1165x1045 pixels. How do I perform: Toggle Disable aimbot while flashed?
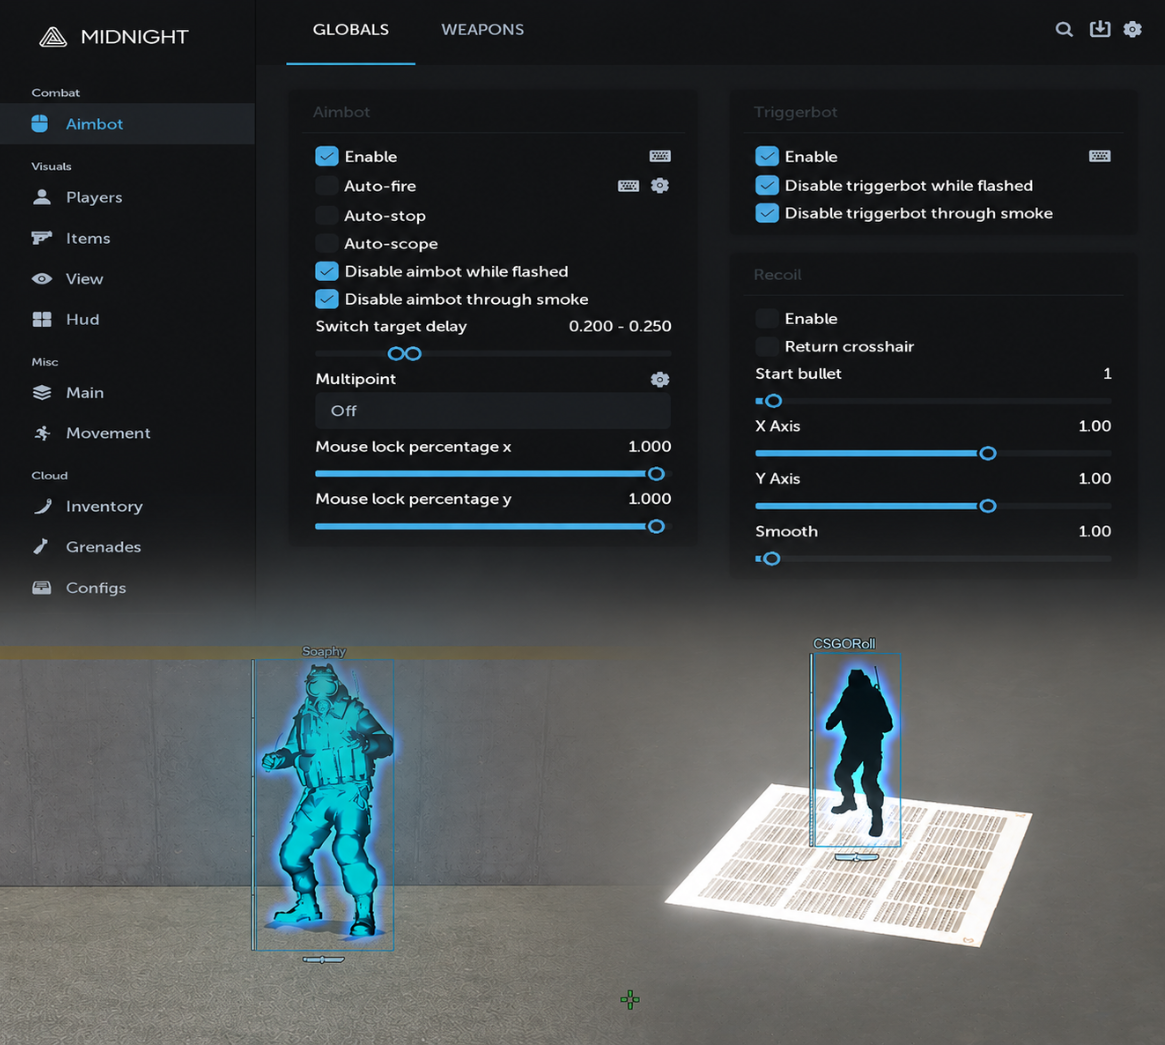326,271
